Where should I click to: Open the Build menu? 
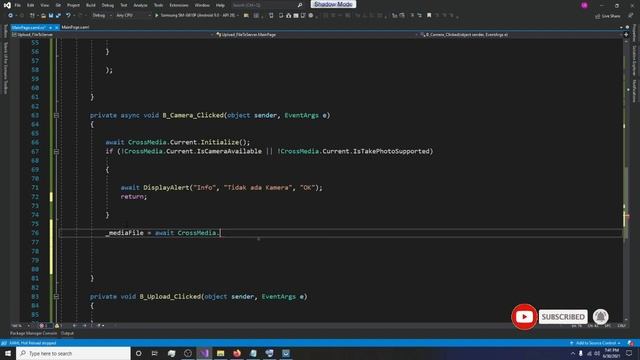tap(91, 5)
